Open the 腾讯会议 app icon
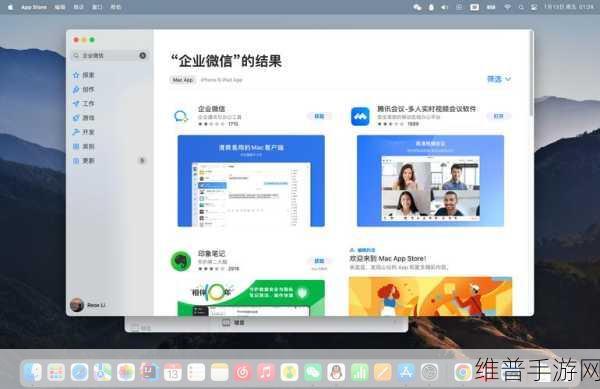Image resolution: width=600 pixels, height=389 pixels. [360, 116]
